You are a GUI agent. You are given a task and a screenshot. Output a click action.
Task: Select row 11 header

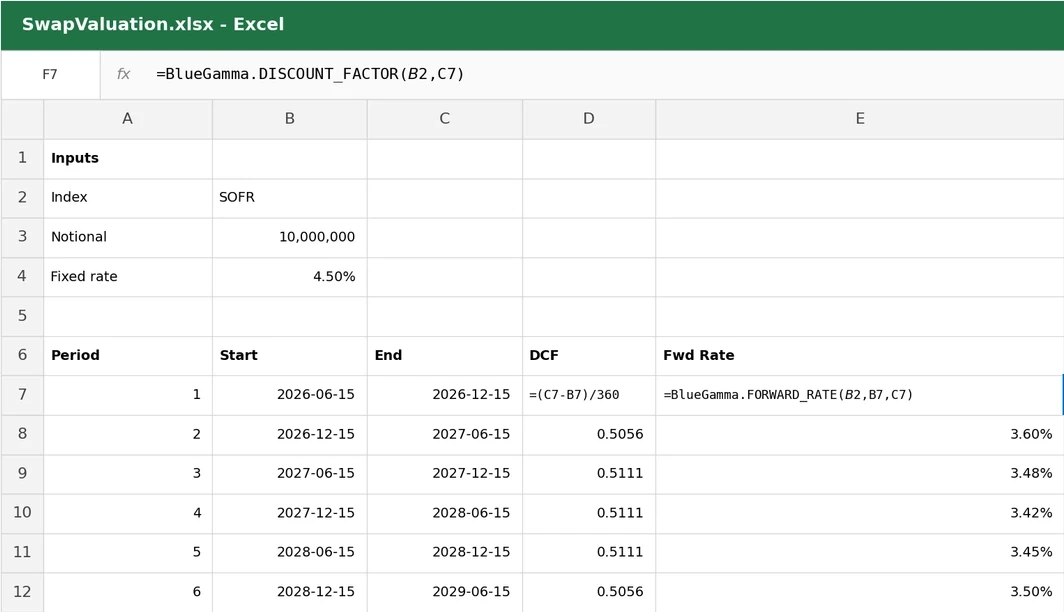(22, 552)
